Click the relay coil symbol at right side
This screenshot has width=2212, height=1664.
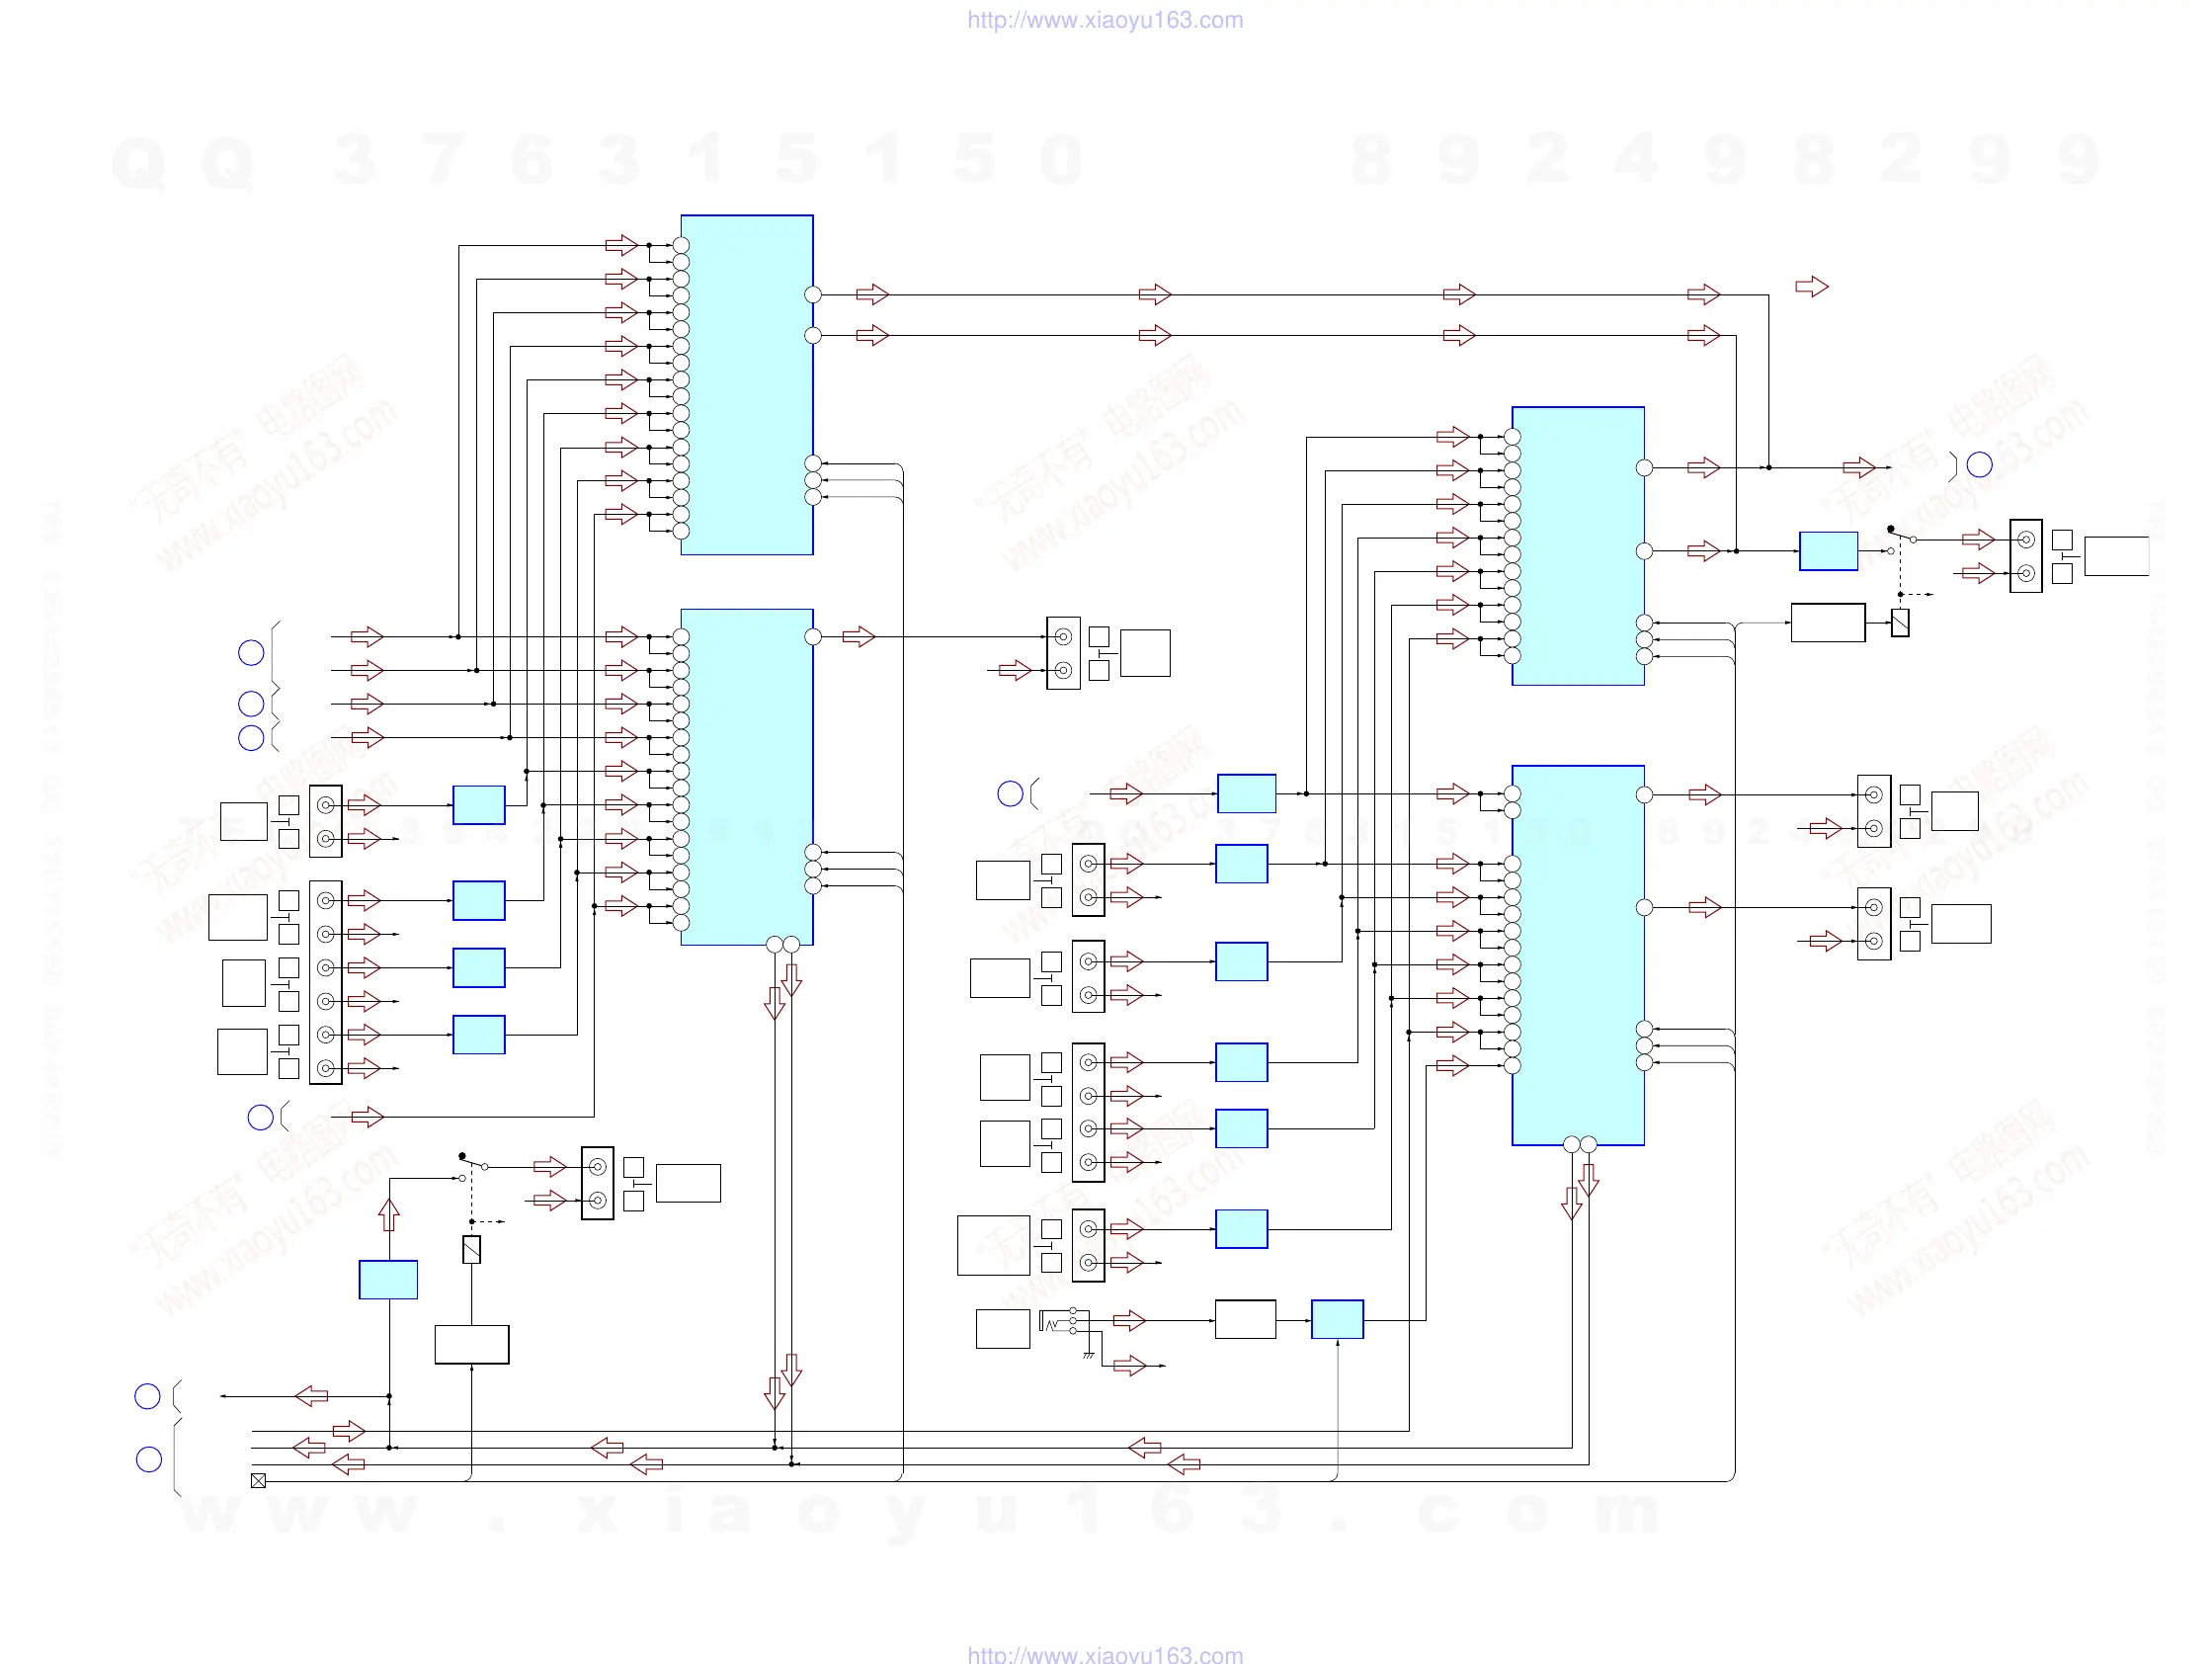(1900, 623)
